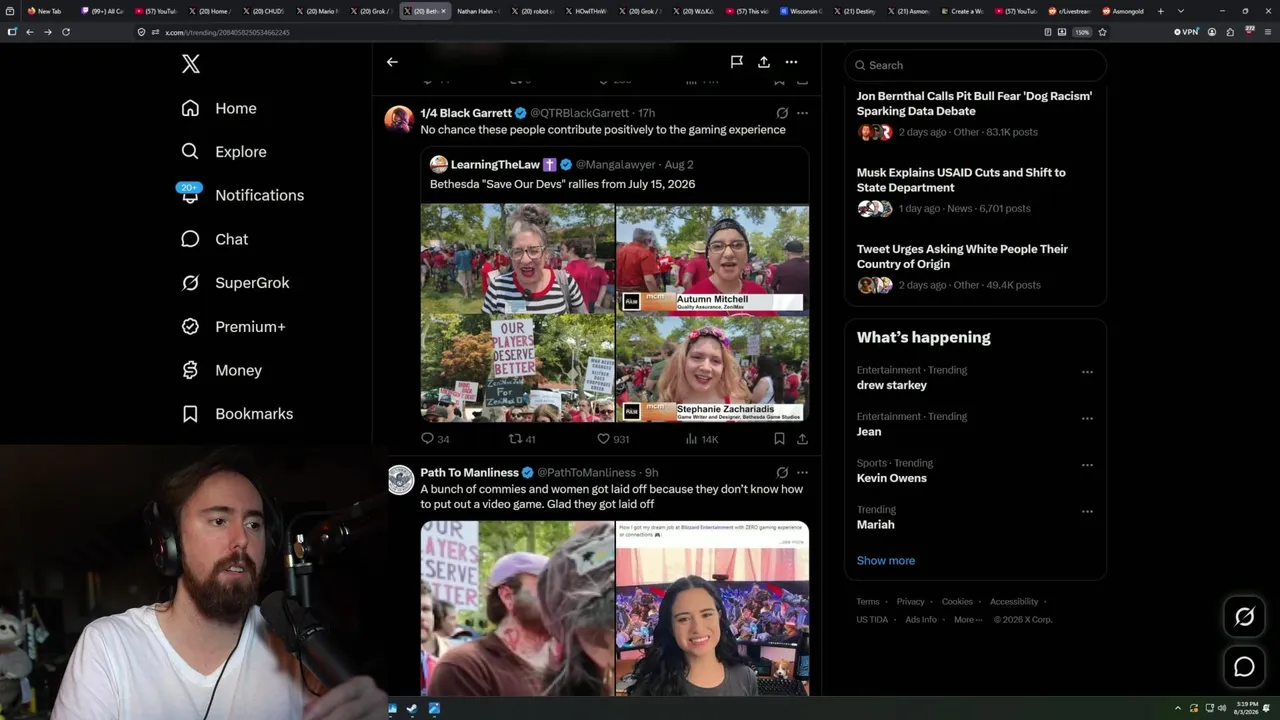Image resolution: width=1280 pixels, height=720 pixels.
Task: Open the 'Our Players Deserve Better' sign photo
Action: [x=517, y=368]
